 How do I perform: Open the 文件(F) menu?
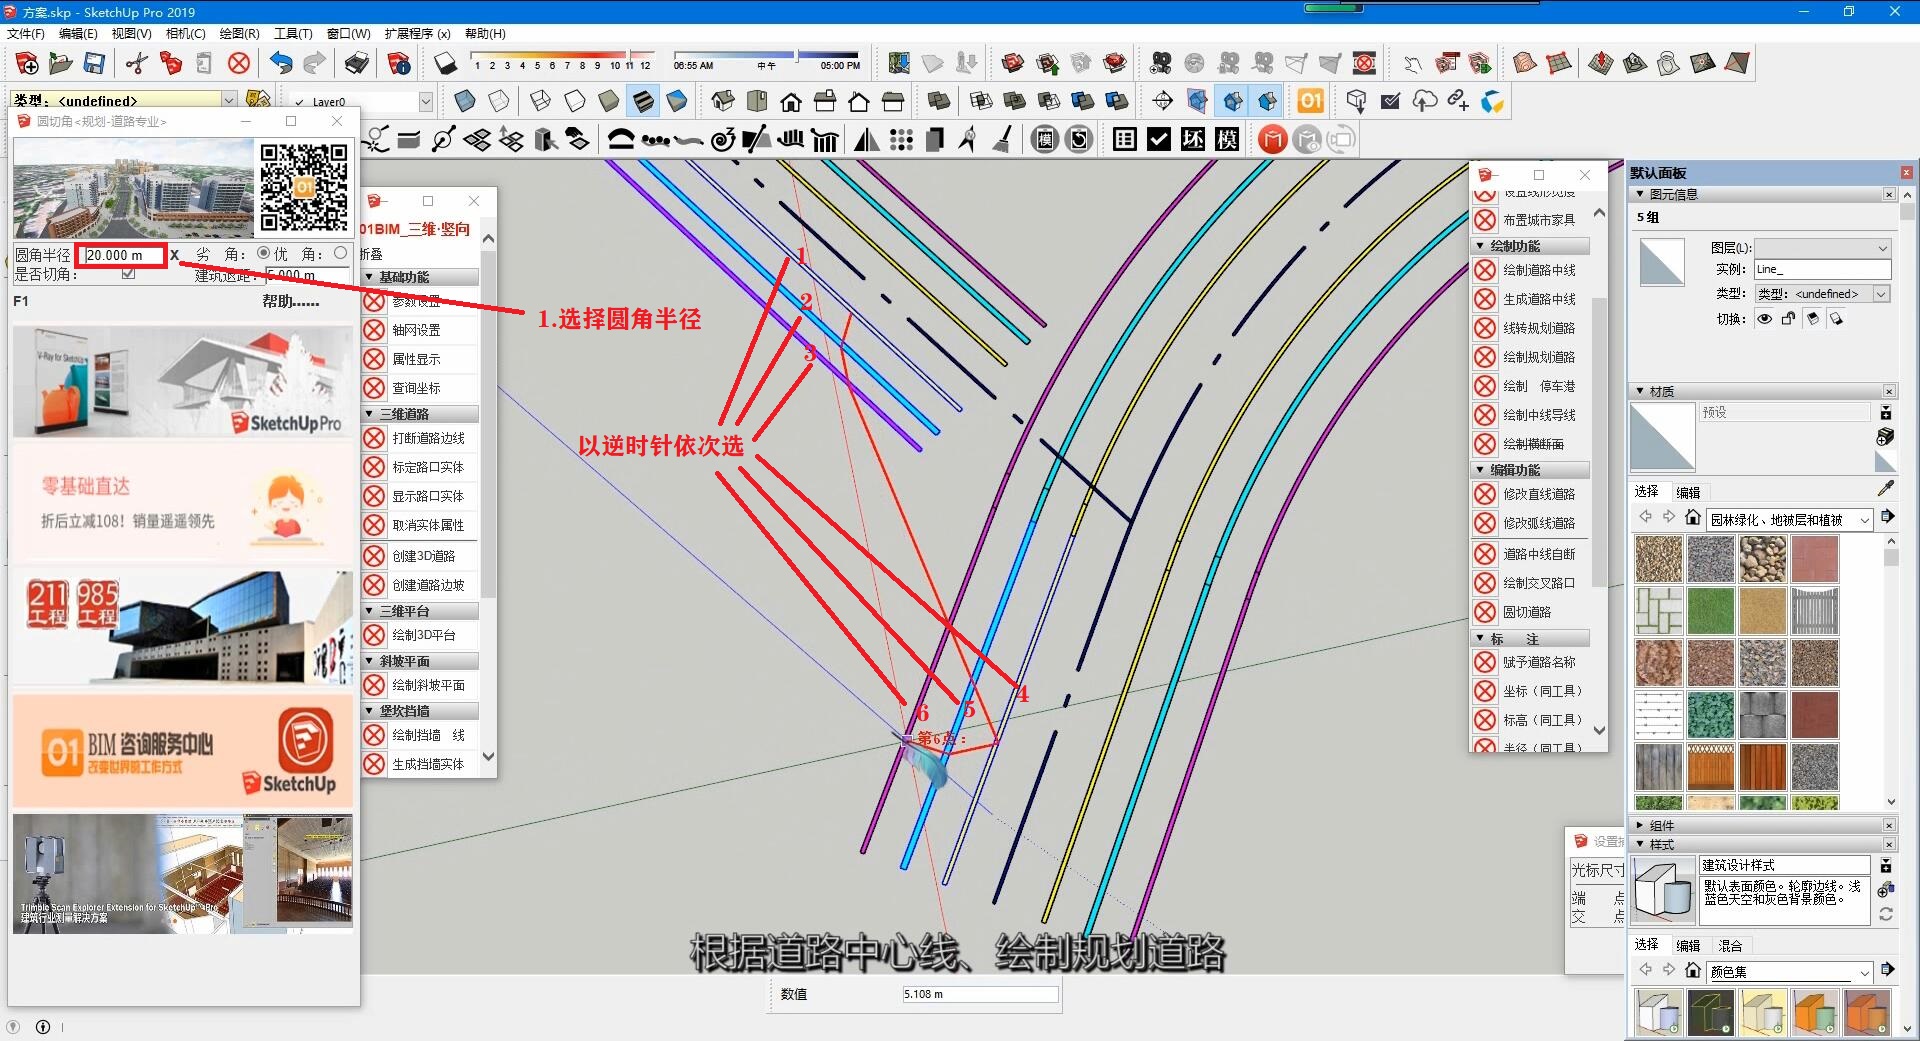(25, 33)
